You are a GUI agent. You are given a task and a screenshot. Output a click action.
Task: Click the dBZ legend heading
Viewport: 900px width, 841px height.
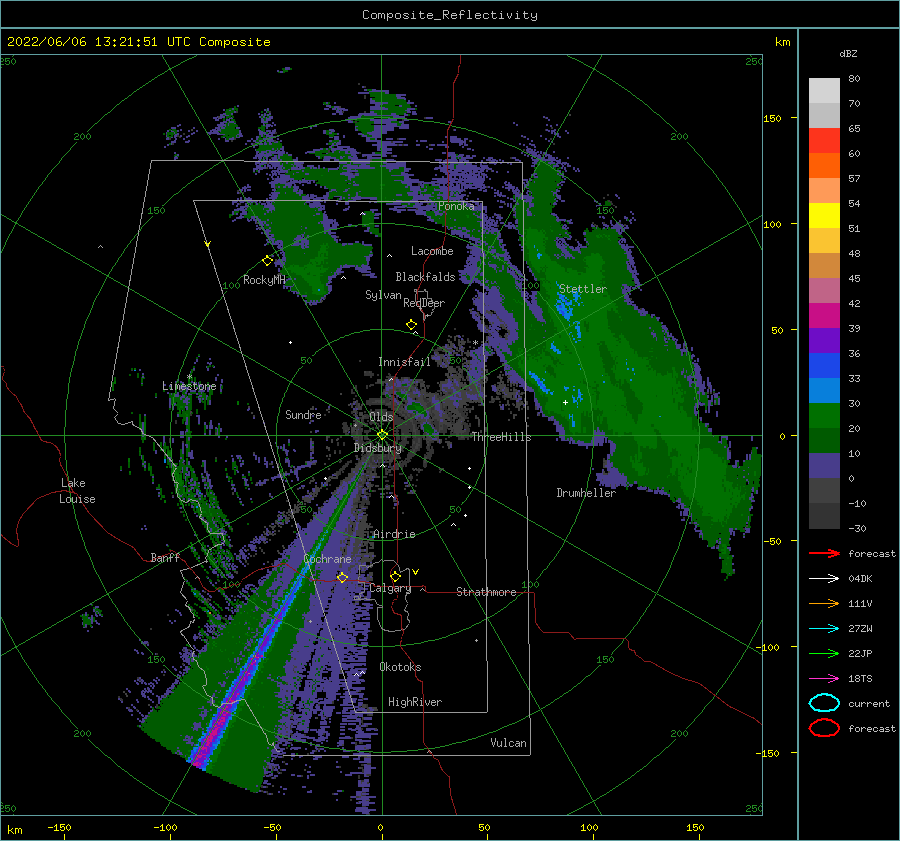coord(848,53)
